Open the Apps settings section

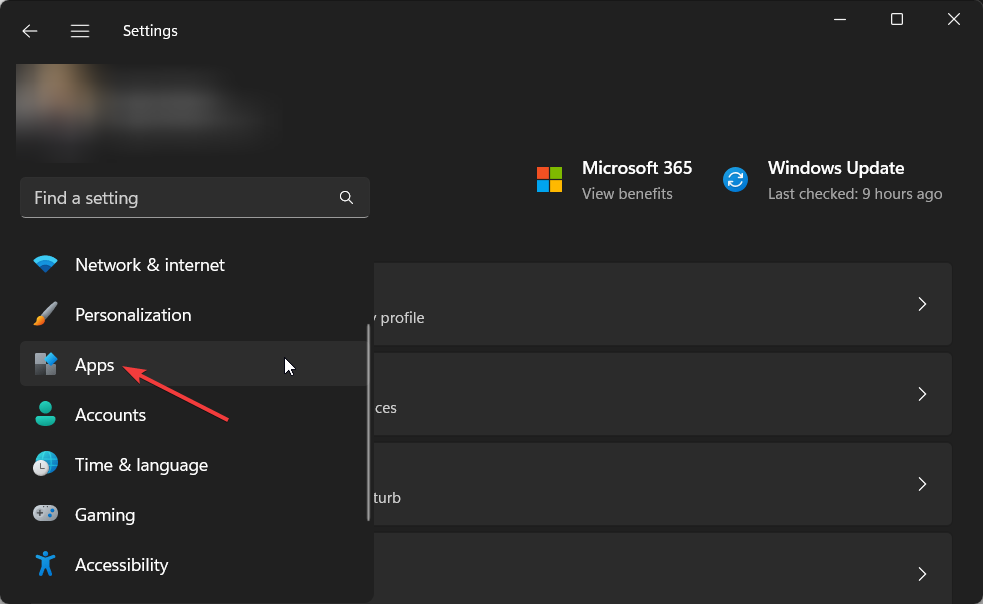point(95,365)
